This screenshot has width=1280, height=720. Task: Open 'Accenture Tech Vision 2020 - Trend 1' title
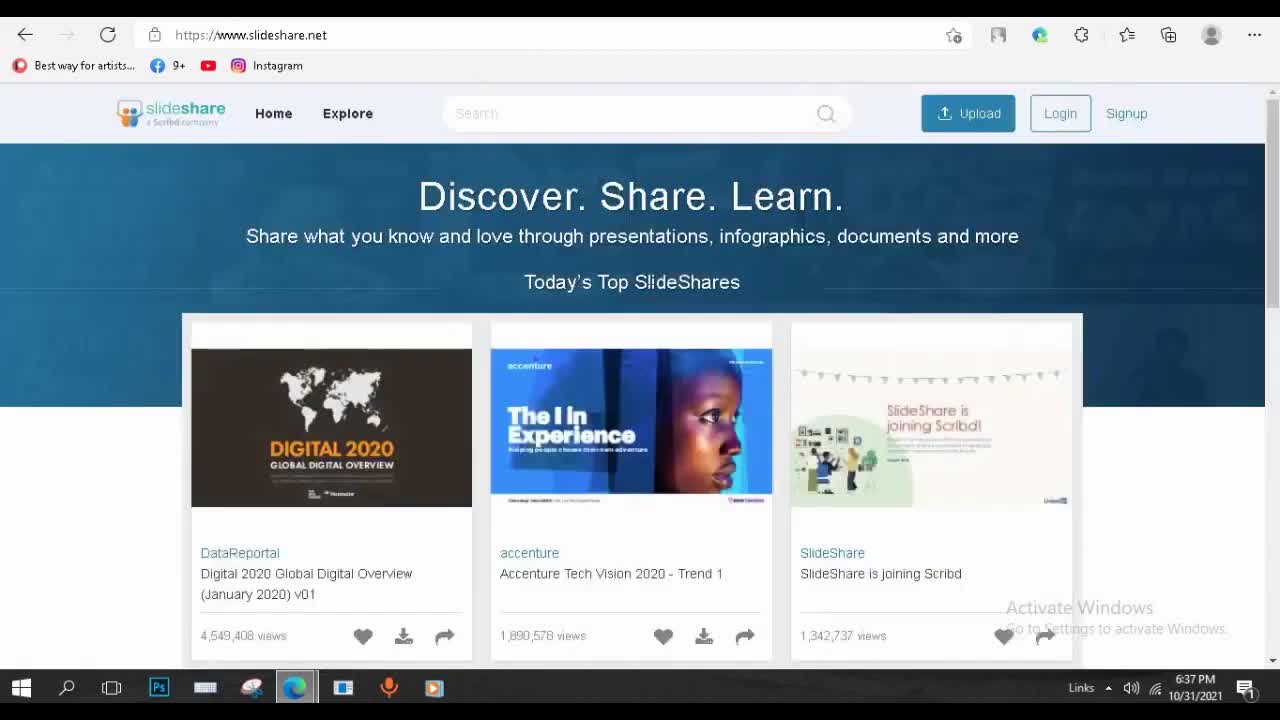click(x=611, y=573)
